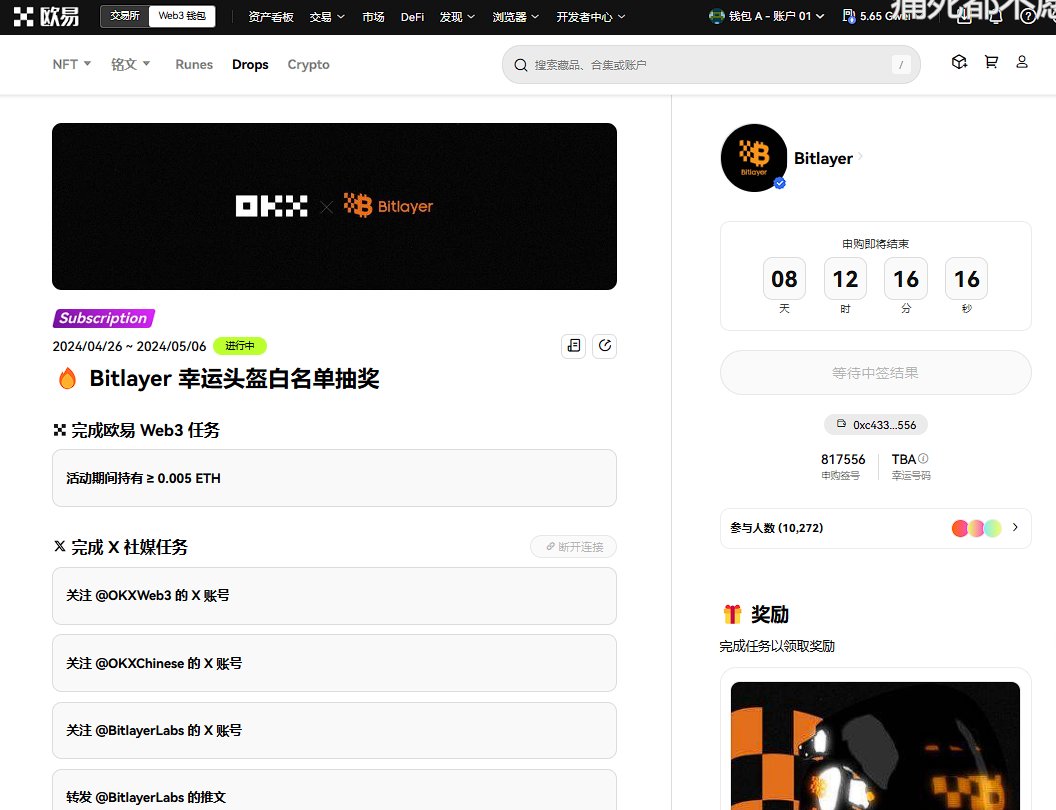
Task: Click the verified badge on Bitlayer avatar
Action: (779, 183)
